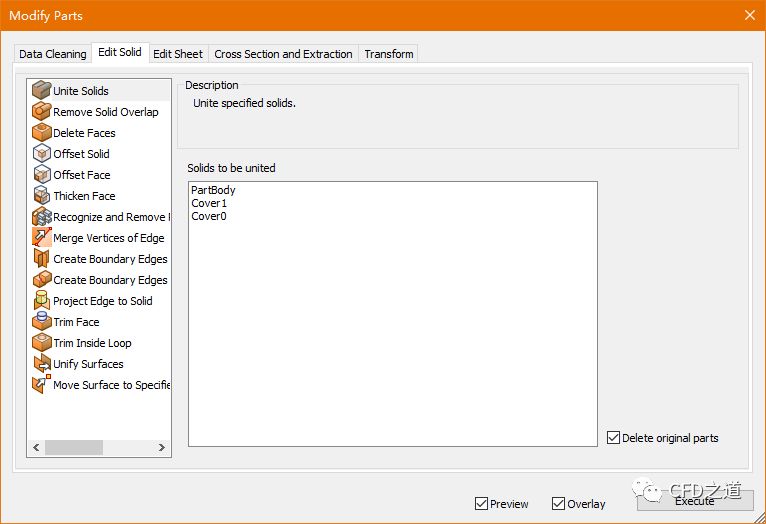This screenshot has height=524, width=766.
Task: Click the Create Boundary Edges icon below Merge Vertices
Action: click(42, 258)
